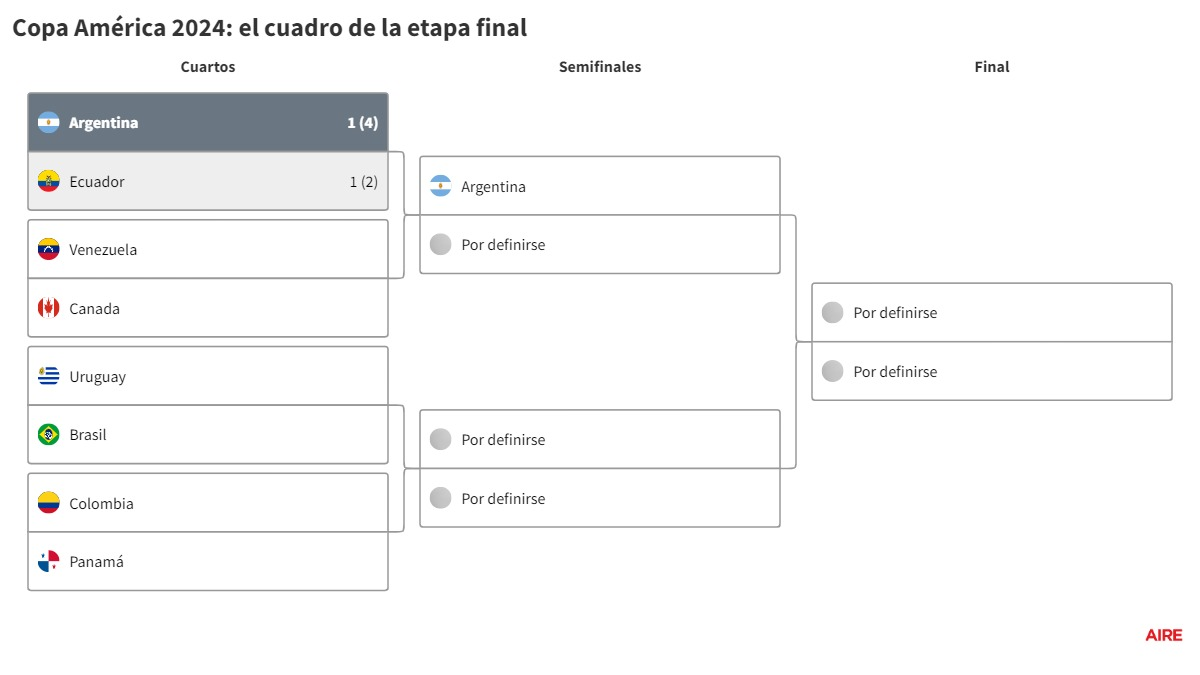Click the top Final placeholder circle
This screenshot has width=1200, height=675.
(x=833, y=313)
